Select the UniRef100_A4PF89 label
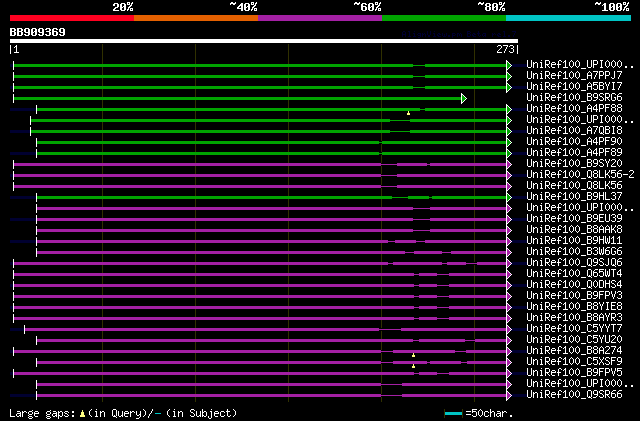 click(x=574, y=153)
